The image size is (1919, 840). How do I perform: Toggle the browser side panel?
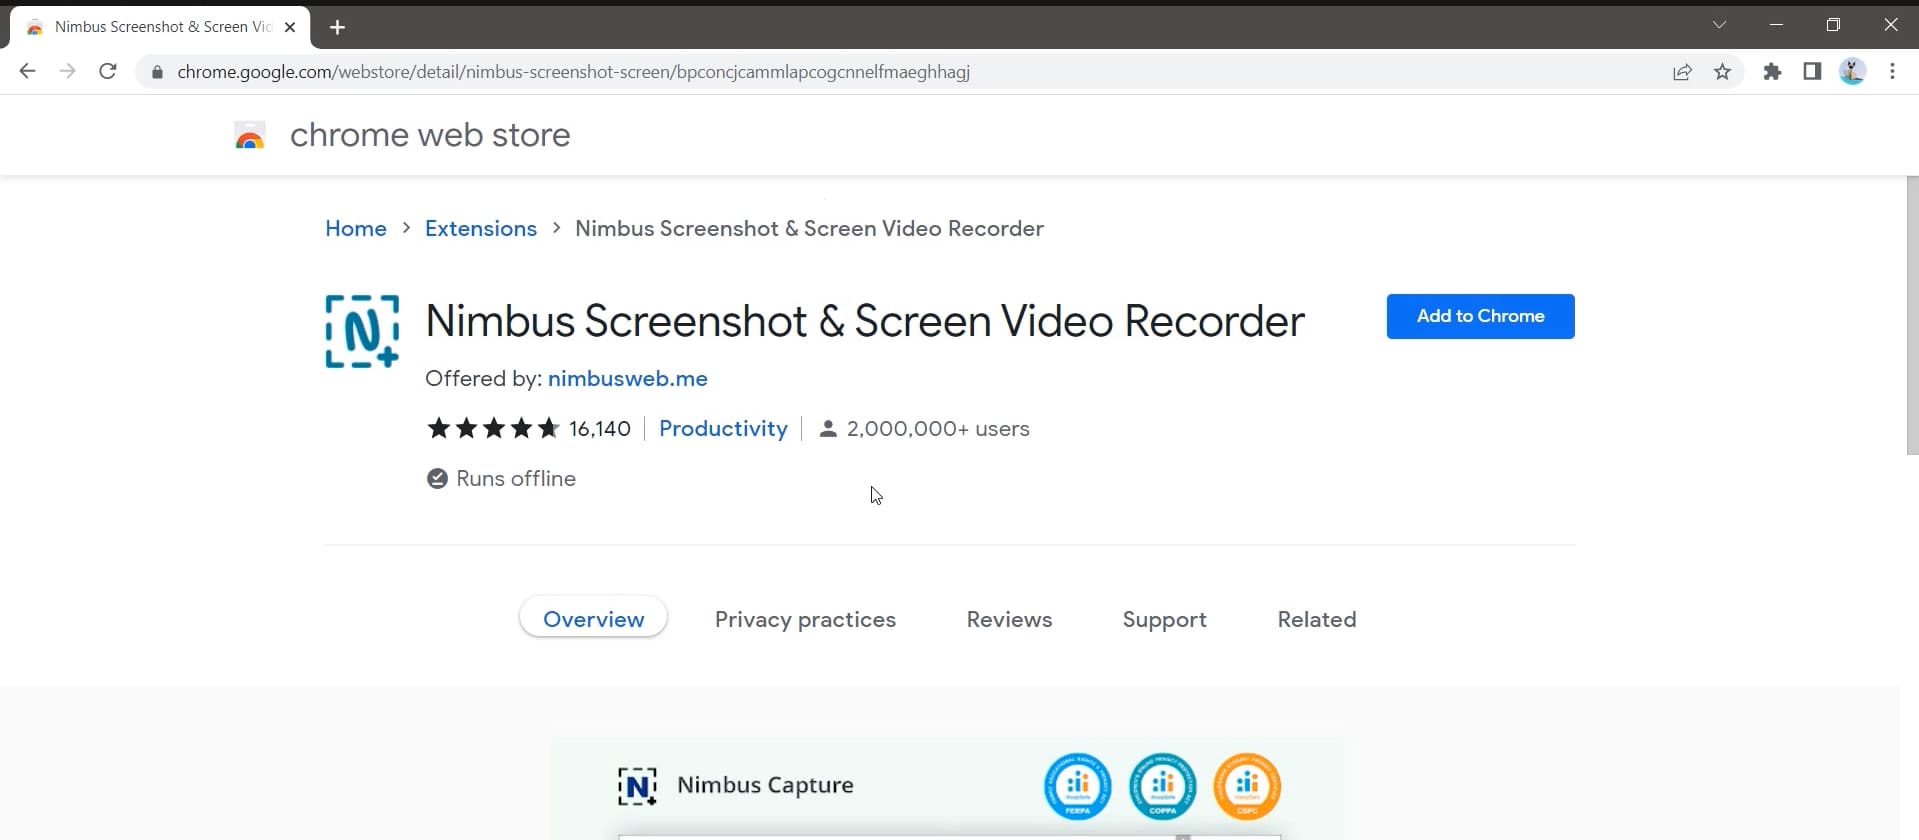click(1812, 72)
